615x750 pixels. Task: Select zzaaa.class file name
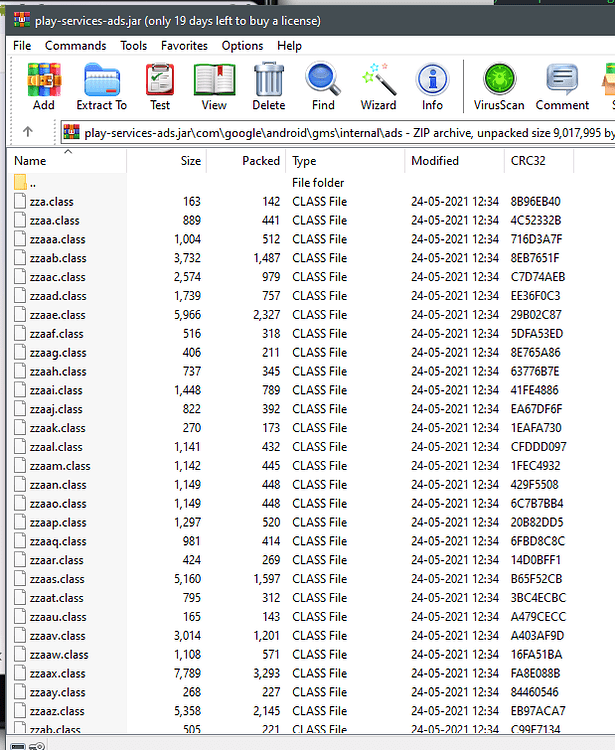click(x=57, y=239)
